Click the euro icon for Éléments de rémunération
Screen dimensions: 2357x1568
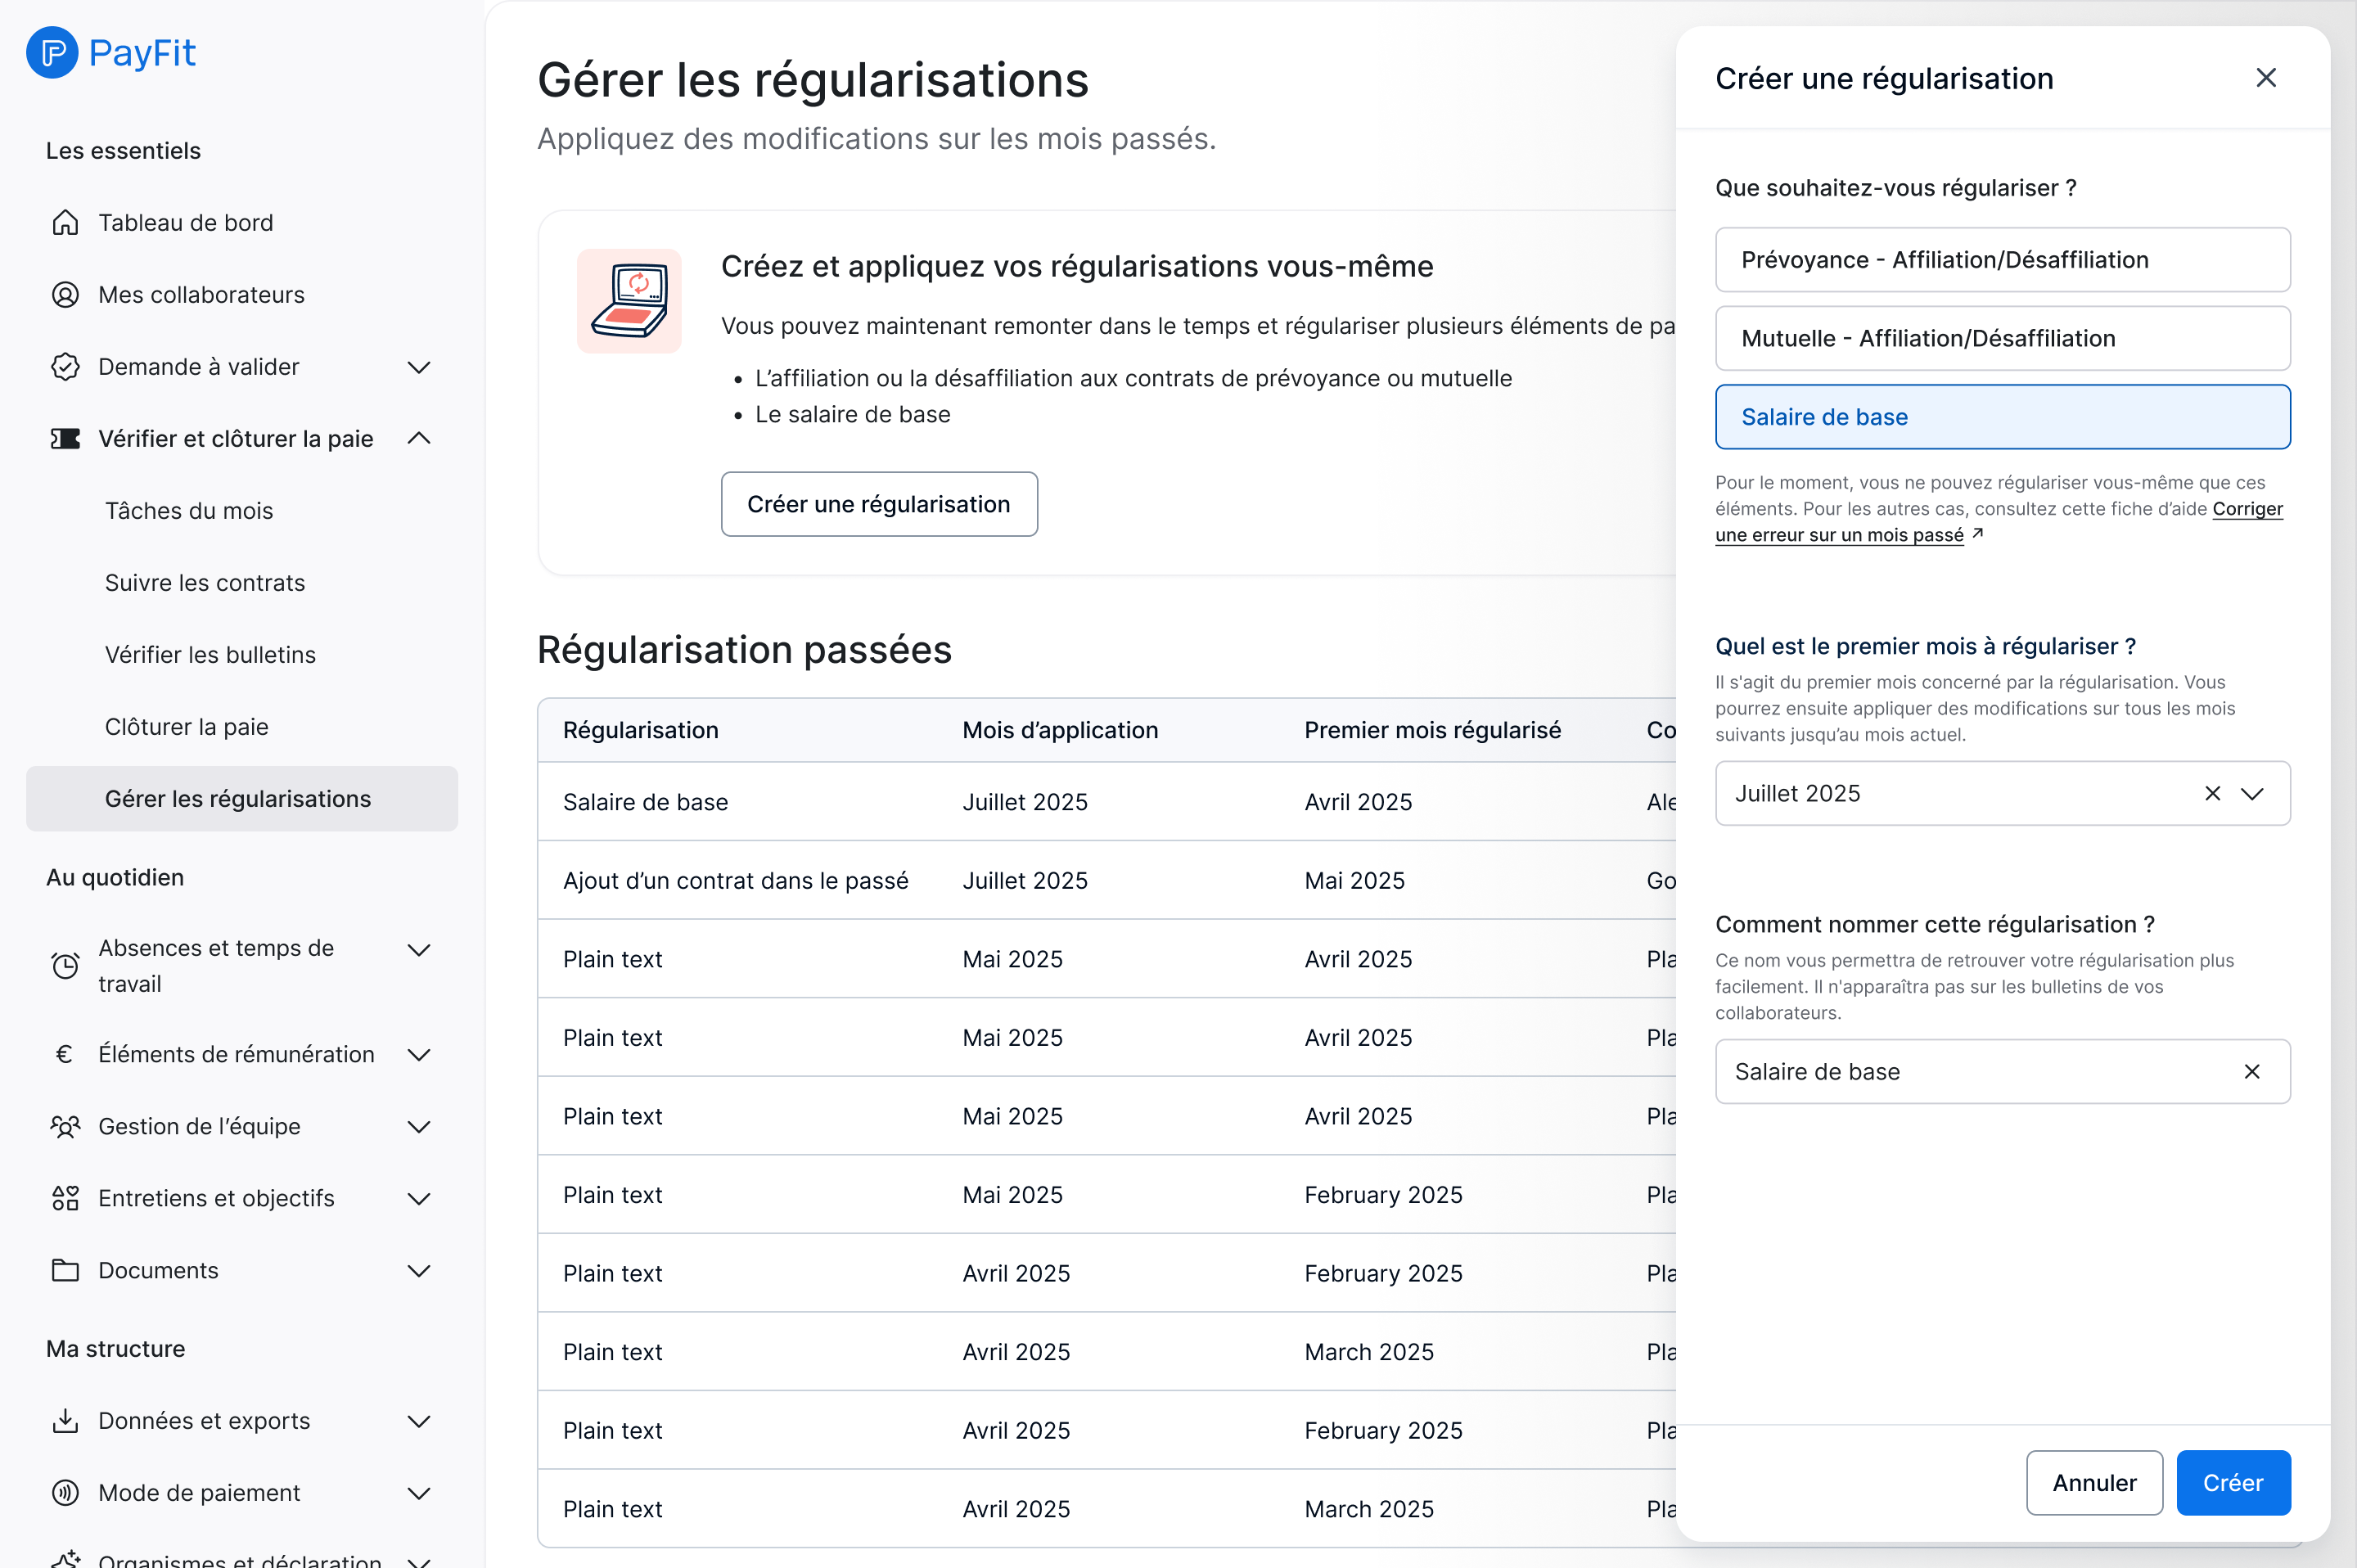65,1054
